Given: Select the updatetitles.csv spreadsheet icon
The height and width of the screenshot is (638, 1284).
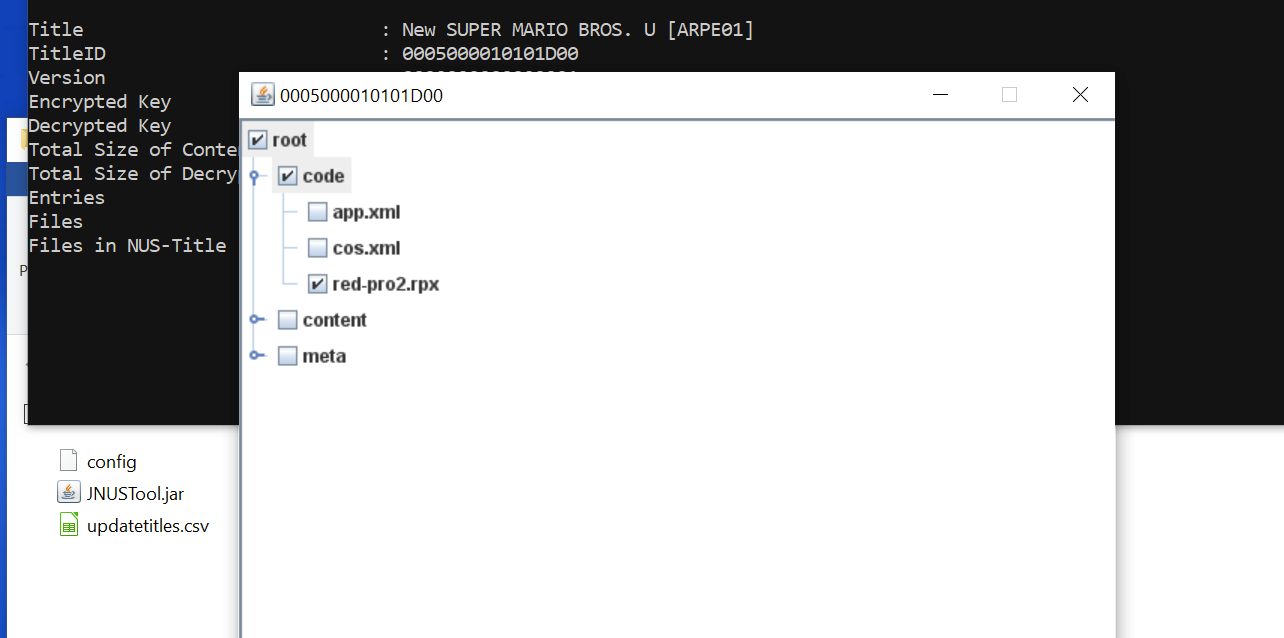Looking at the screenshot, I should pos(68,524).
